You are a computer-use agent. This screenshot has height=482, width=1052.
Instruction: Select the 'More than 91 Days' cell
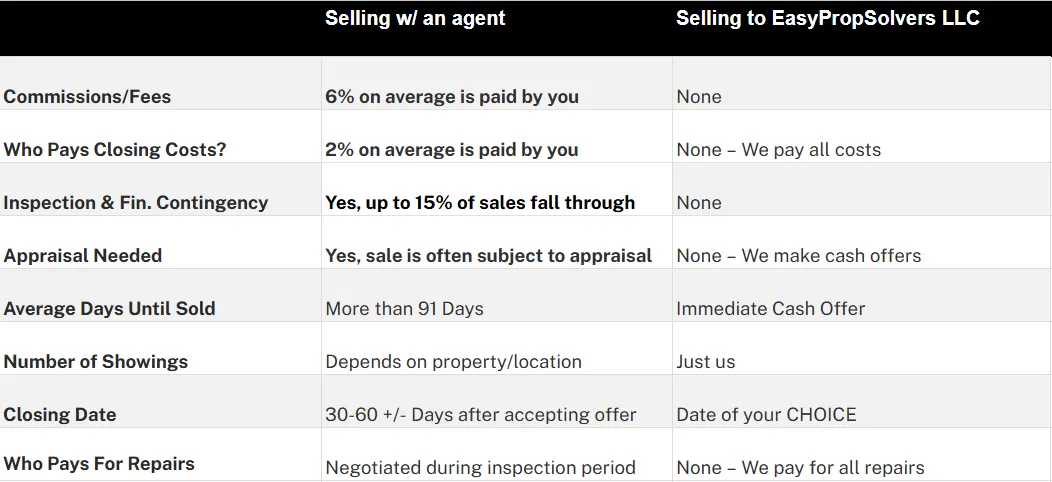(x=405, y=309)
